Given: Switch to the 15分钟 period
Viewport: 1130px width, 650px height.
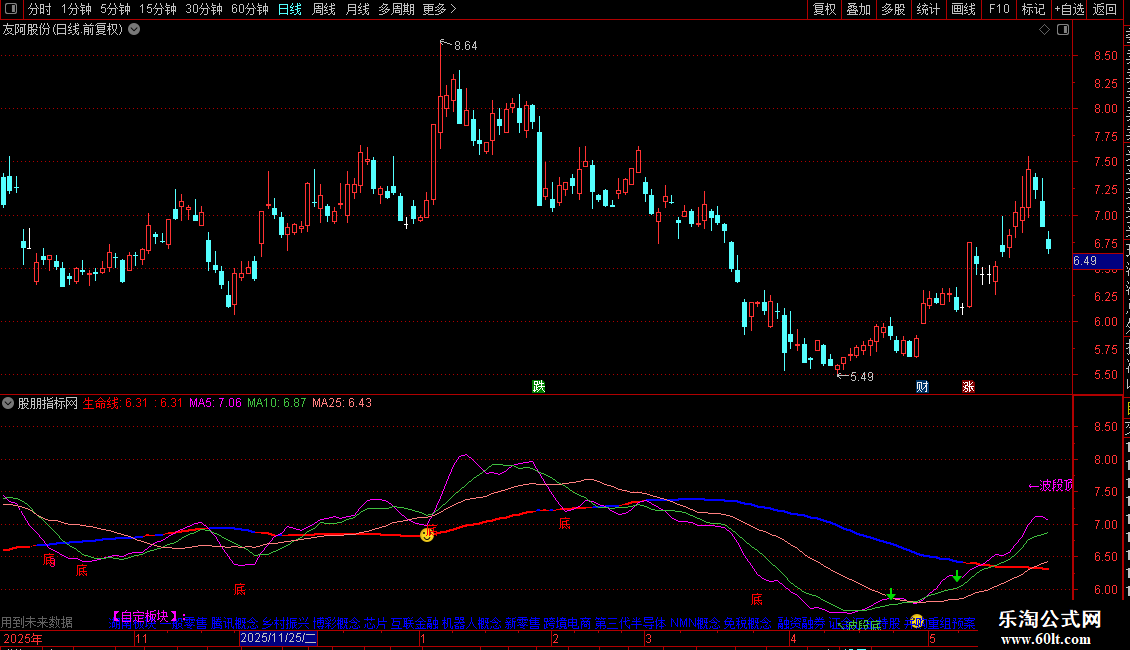Looking at the screenshot, I should coord(158,9).
